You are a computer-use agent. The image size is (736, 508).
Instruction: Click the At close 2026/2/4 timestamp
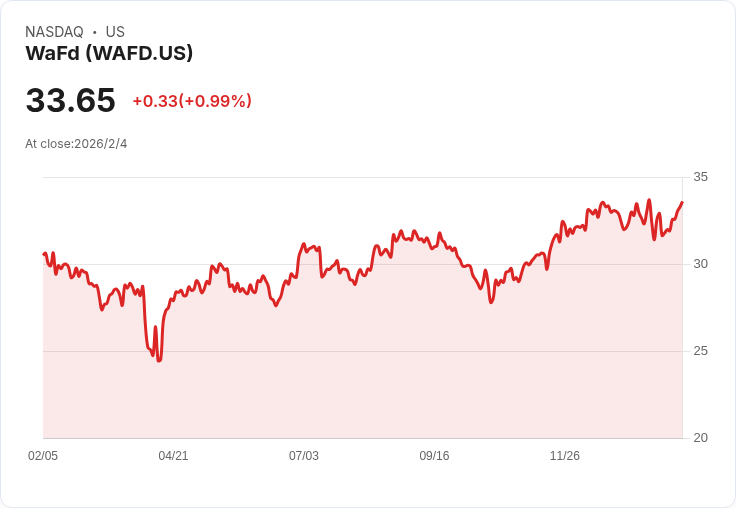coord(76,143)
